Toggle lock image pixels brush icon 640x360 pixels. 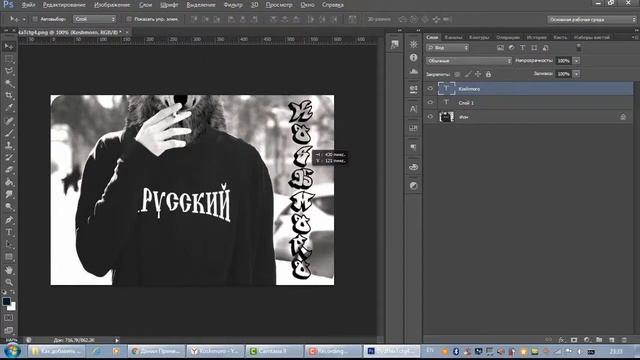click(x=467, y=74)
